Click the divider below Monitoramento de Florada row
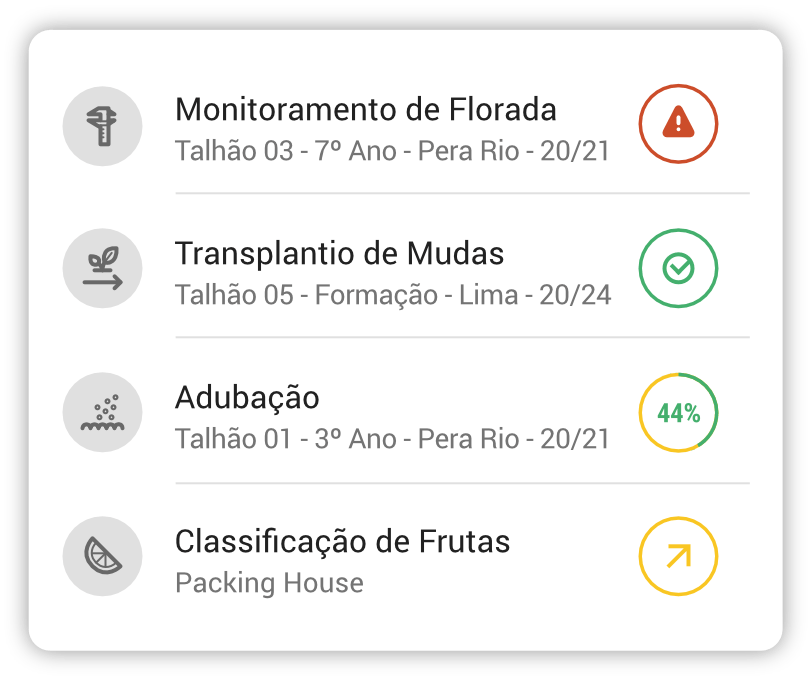 (462, 193)
